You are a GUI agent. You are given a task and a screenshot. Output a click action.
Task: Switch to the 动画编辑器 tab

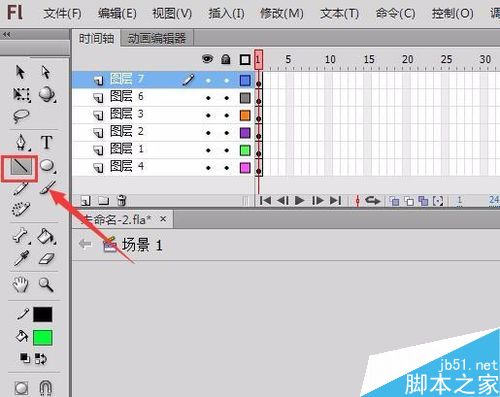coord(157,39)
